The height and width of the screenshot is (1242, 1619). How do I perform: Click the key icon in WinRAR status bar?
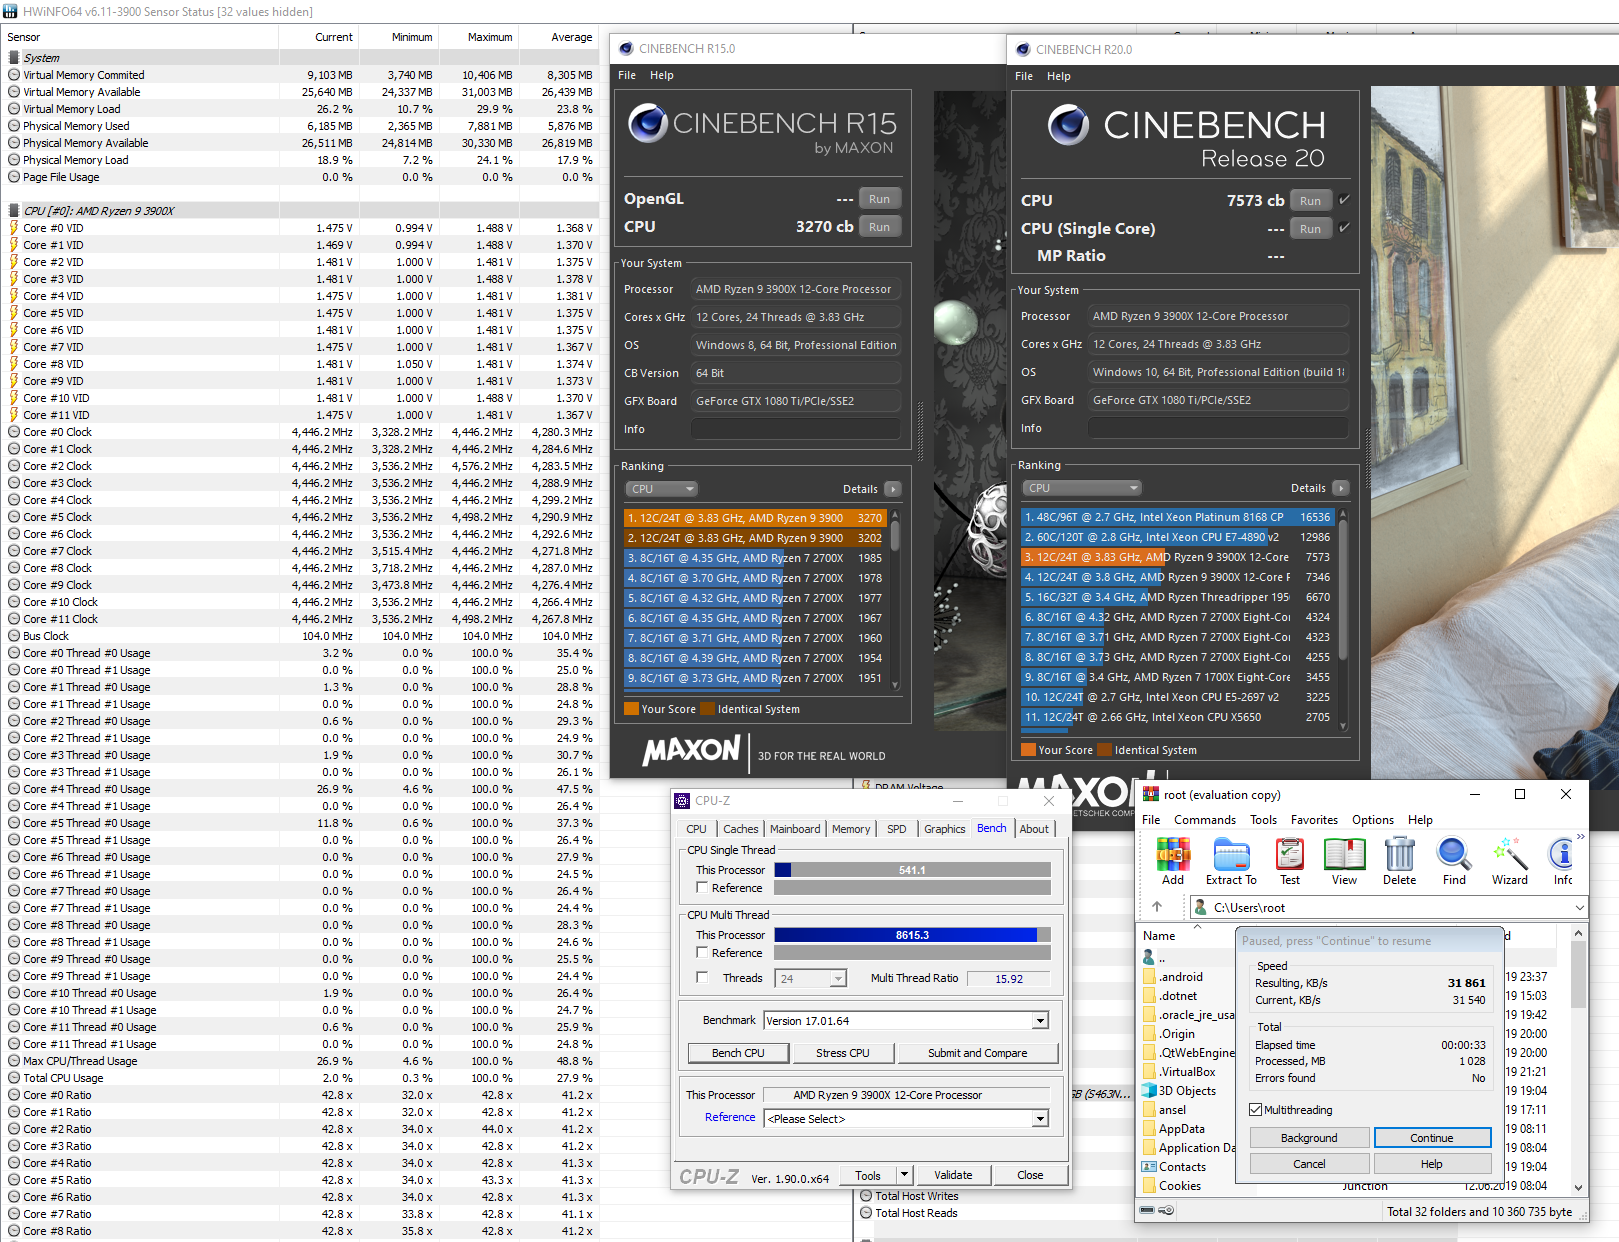pos(1166,1210)
